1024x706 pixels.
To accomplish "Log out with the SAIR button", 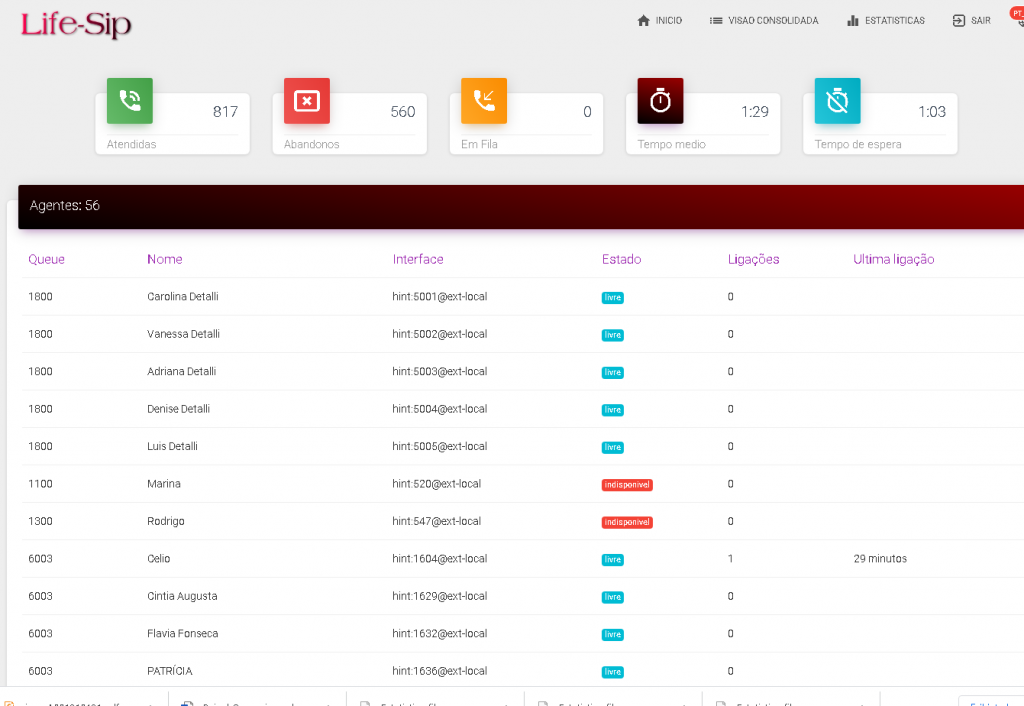I will pyautogui.click(x=971, y=20).
